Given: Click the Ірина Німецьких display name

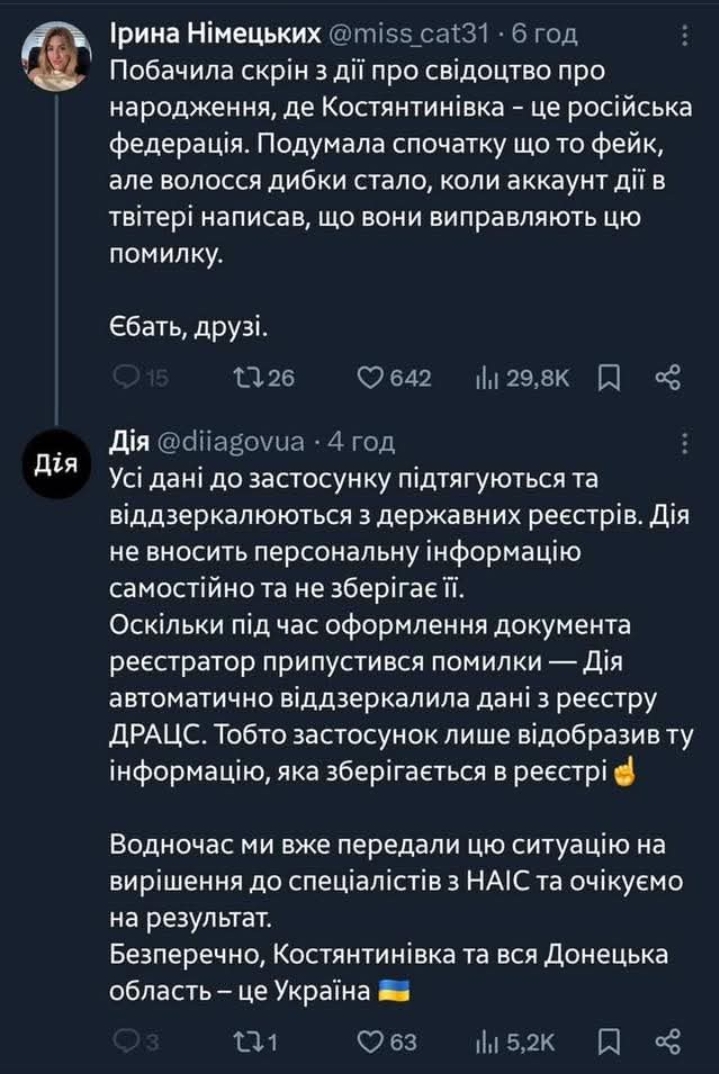Looking at the screenshot, I should click(x=212, y=36).
